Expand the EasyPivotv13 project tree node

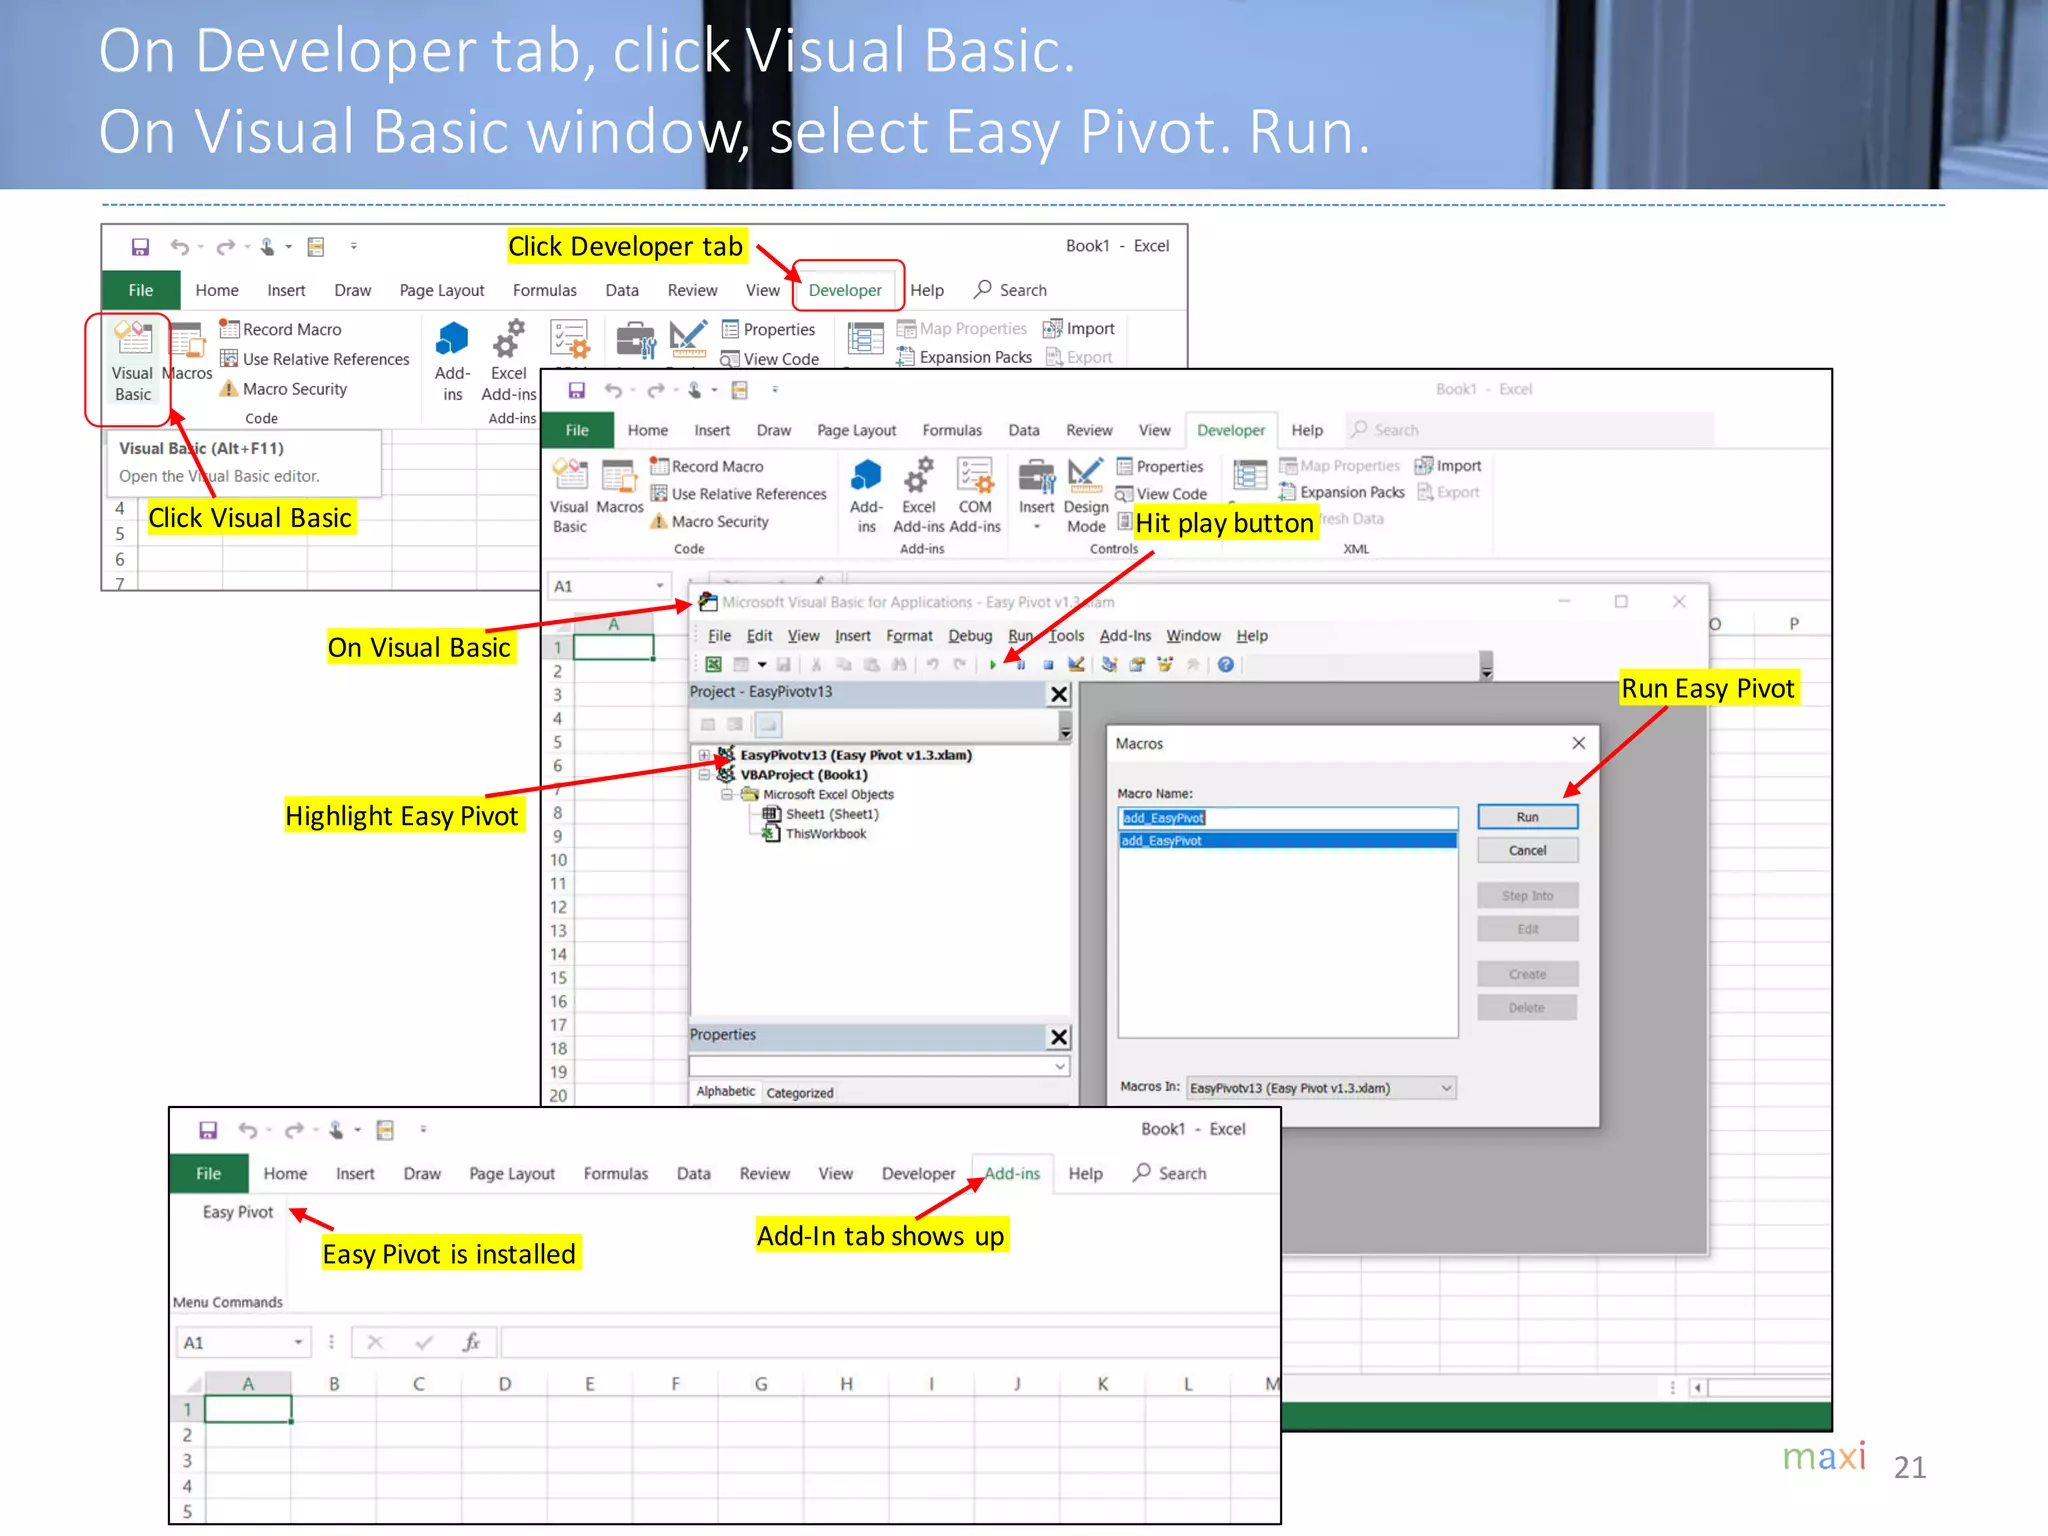(x=704, y=755)
